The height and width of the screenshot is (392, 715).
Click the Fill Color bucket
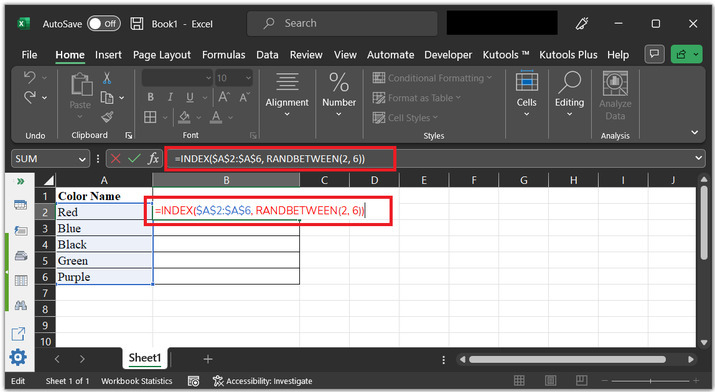(184, 117)
